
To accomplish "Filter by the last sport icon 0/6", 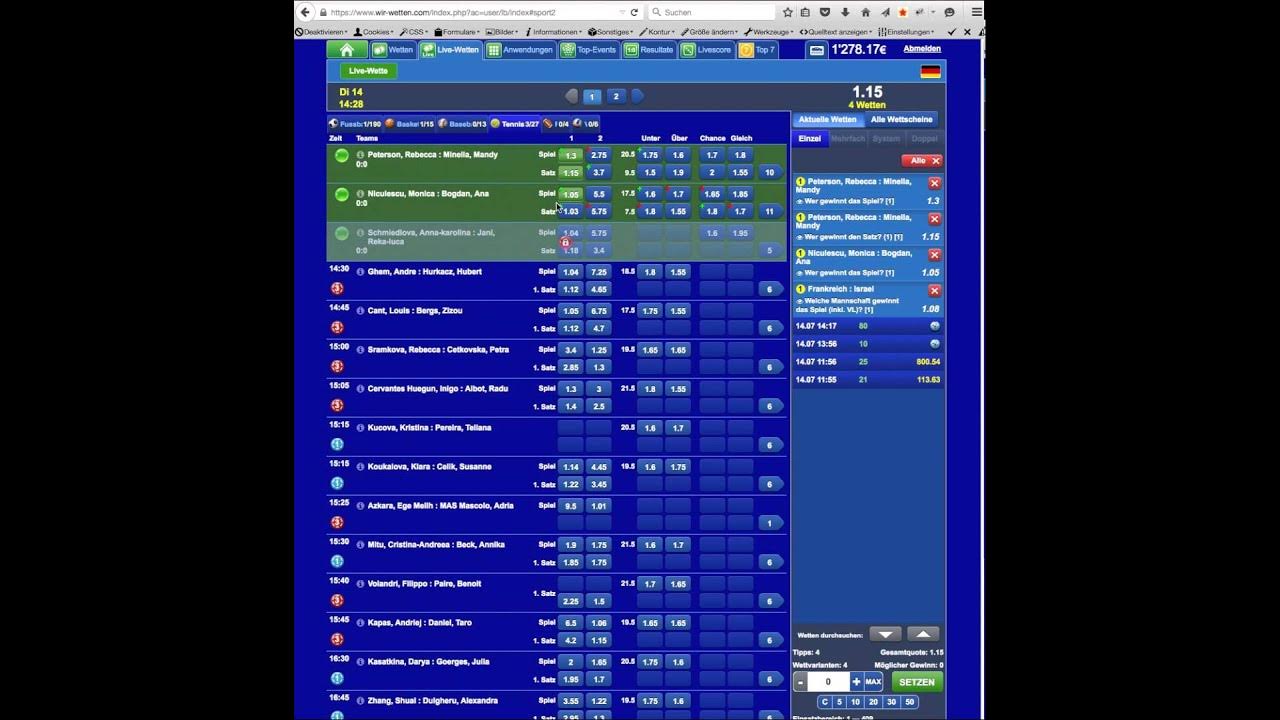I will point(586,124).
